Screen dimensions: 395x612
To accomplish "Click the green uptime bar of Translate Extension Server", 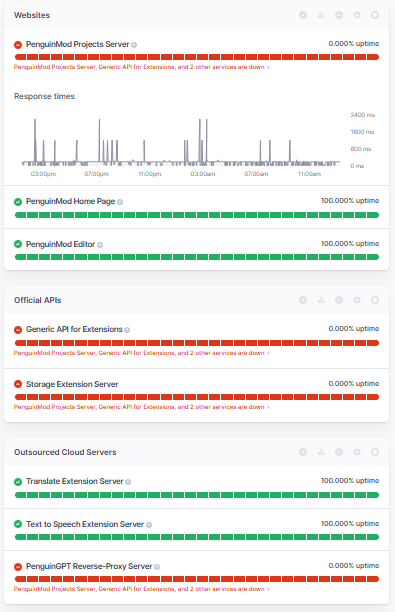I will [x=197, y=495].
